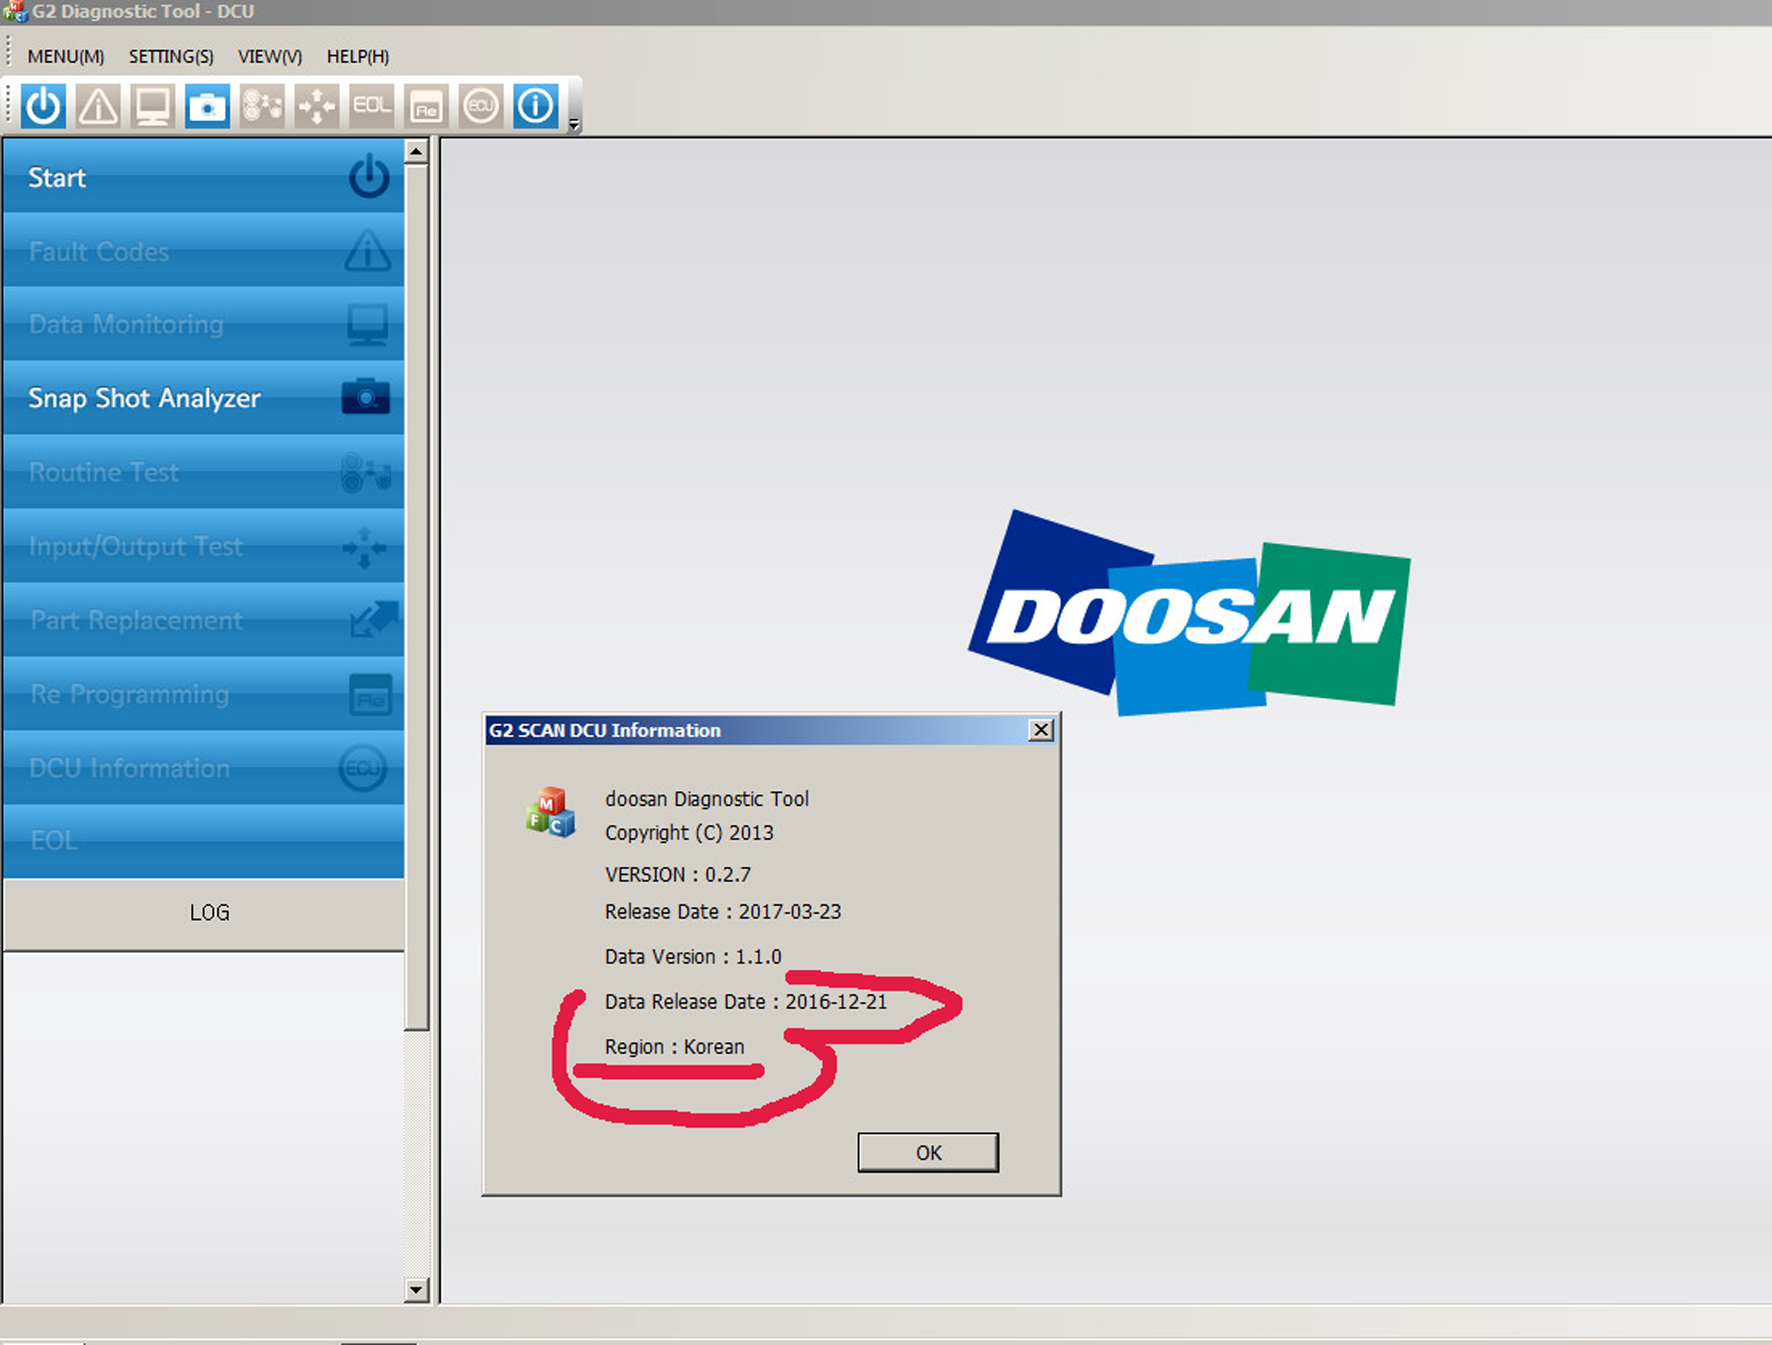Screen dimensions: 1772x1345
Task: Close the G2 SCAN DCU Information dialog
Action: 1041,730
